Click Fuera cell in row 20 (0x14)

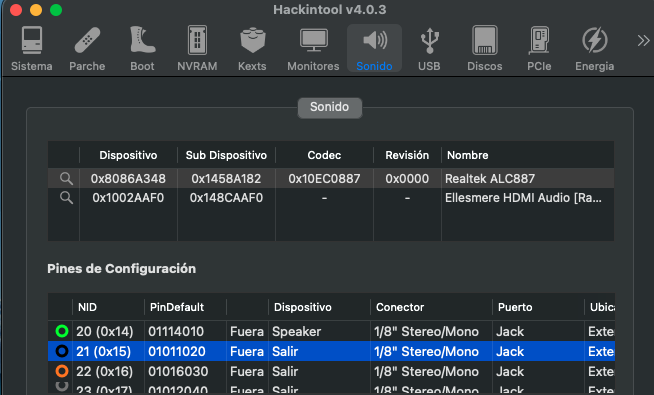point(247,332)
